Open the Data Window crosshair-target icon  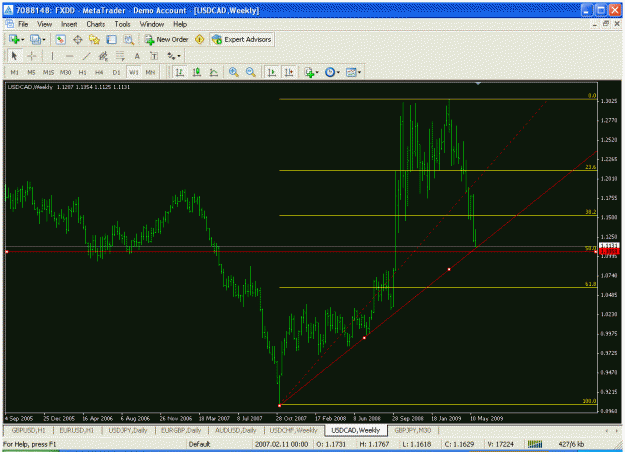click(x=77, y=39)
